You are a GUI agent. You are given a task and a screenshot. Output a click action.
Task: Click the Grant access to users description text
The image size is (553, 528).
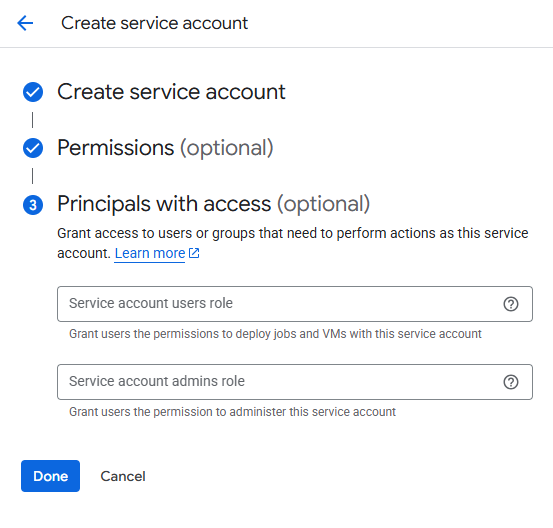tap(293, 243)
